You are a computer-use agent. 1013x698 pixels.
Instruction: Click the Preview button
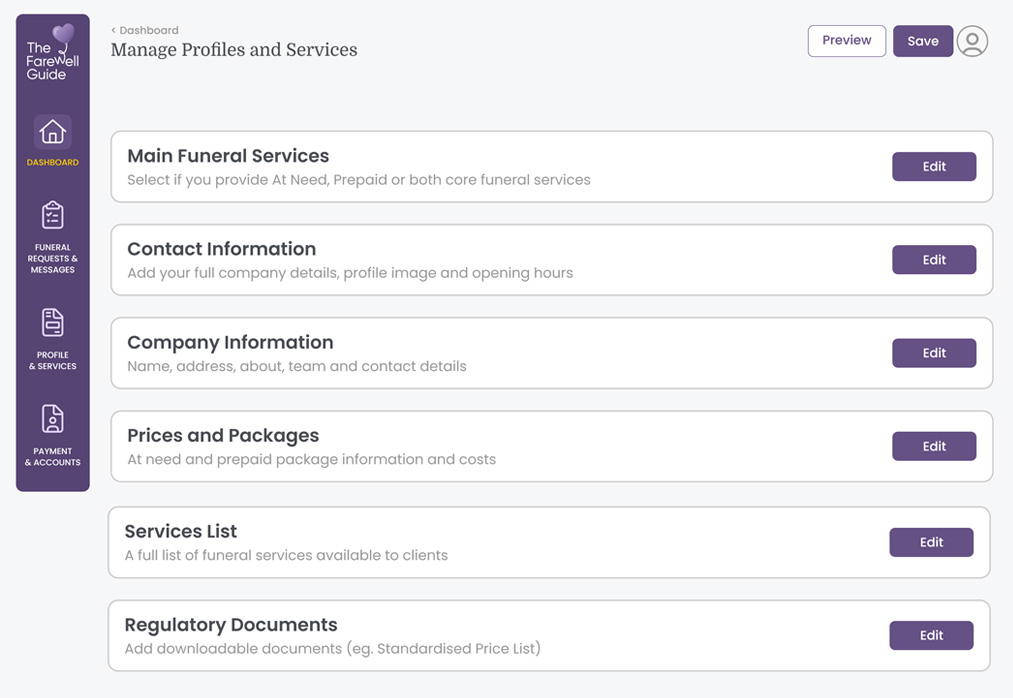[846, 41]
